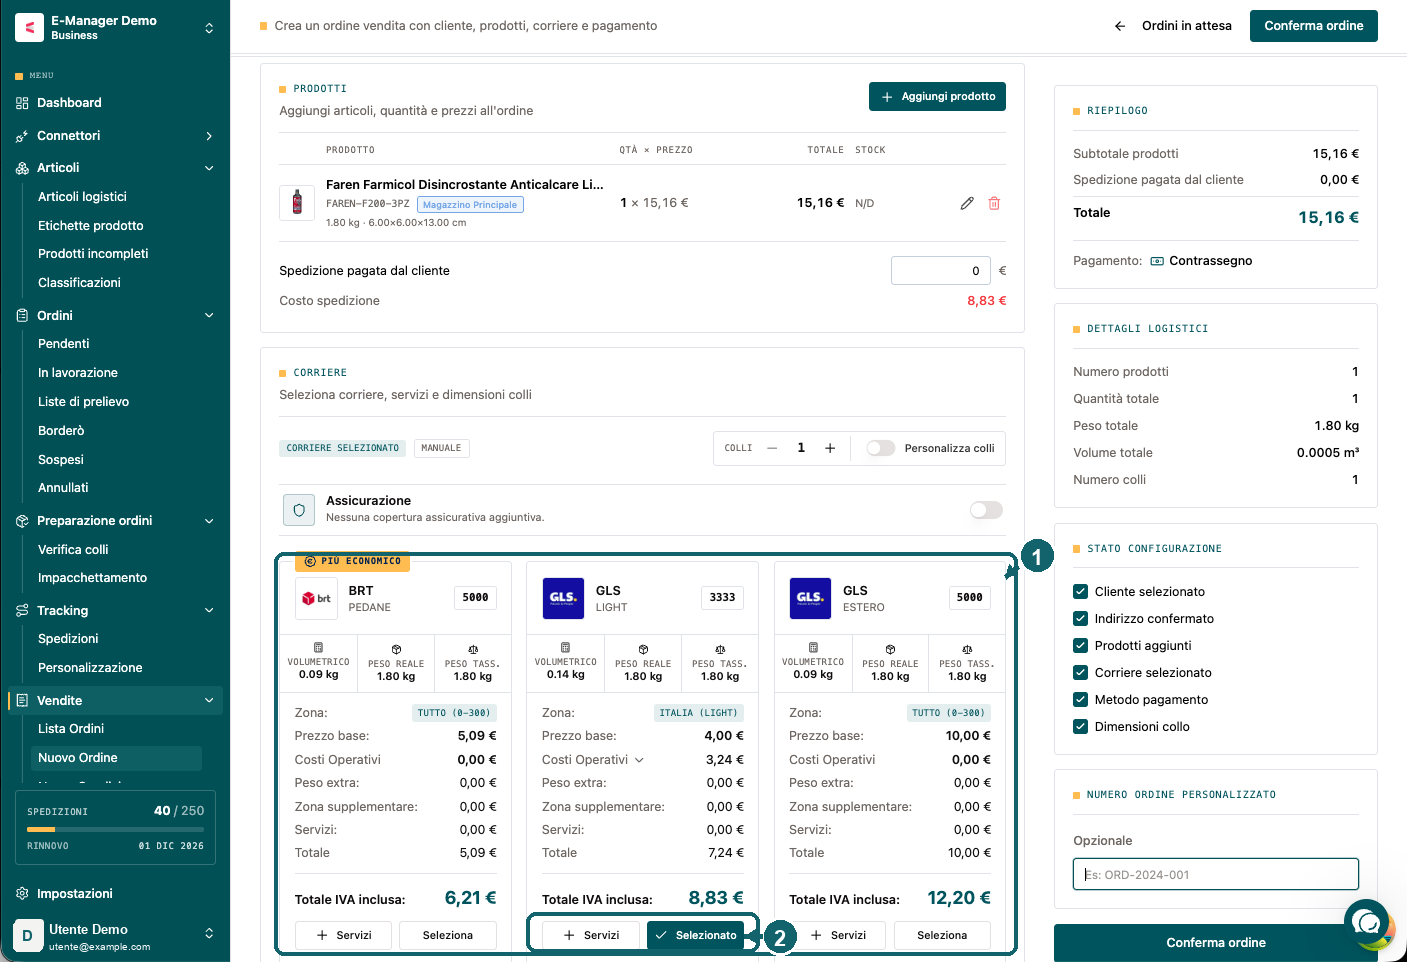Collapse the Vendite section chevron
Image resolution: width=1407 pixels, height=962 pixels.
coord(209,701)
